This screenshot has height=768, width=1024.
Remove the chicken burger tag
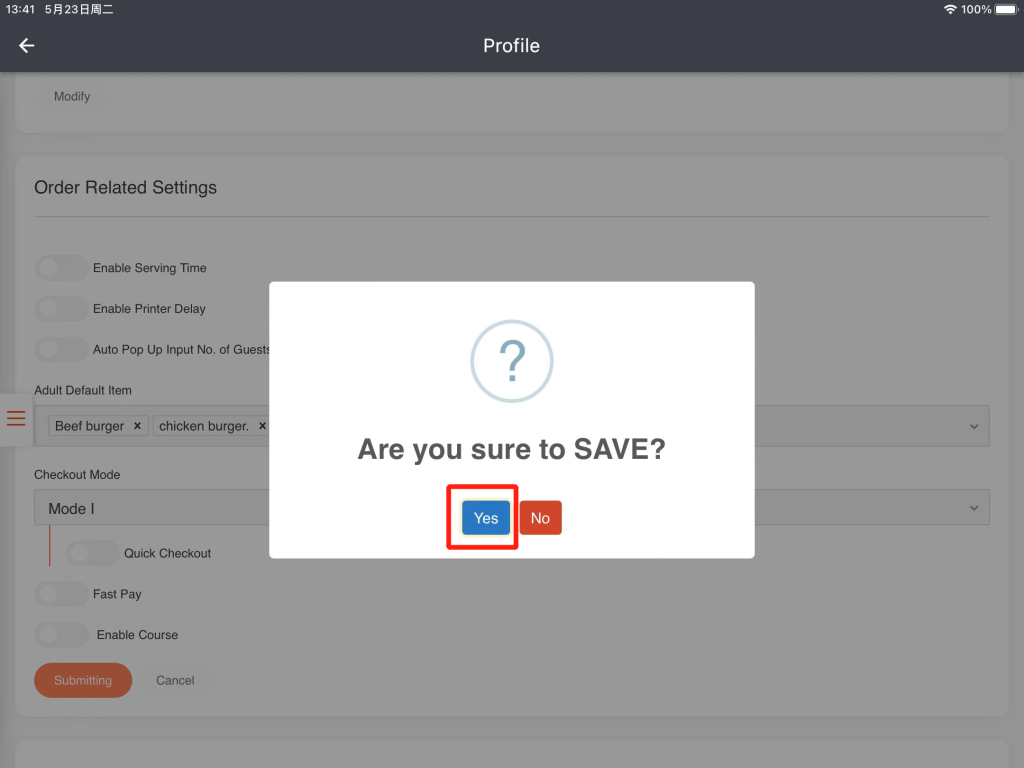tap(262, 426)
